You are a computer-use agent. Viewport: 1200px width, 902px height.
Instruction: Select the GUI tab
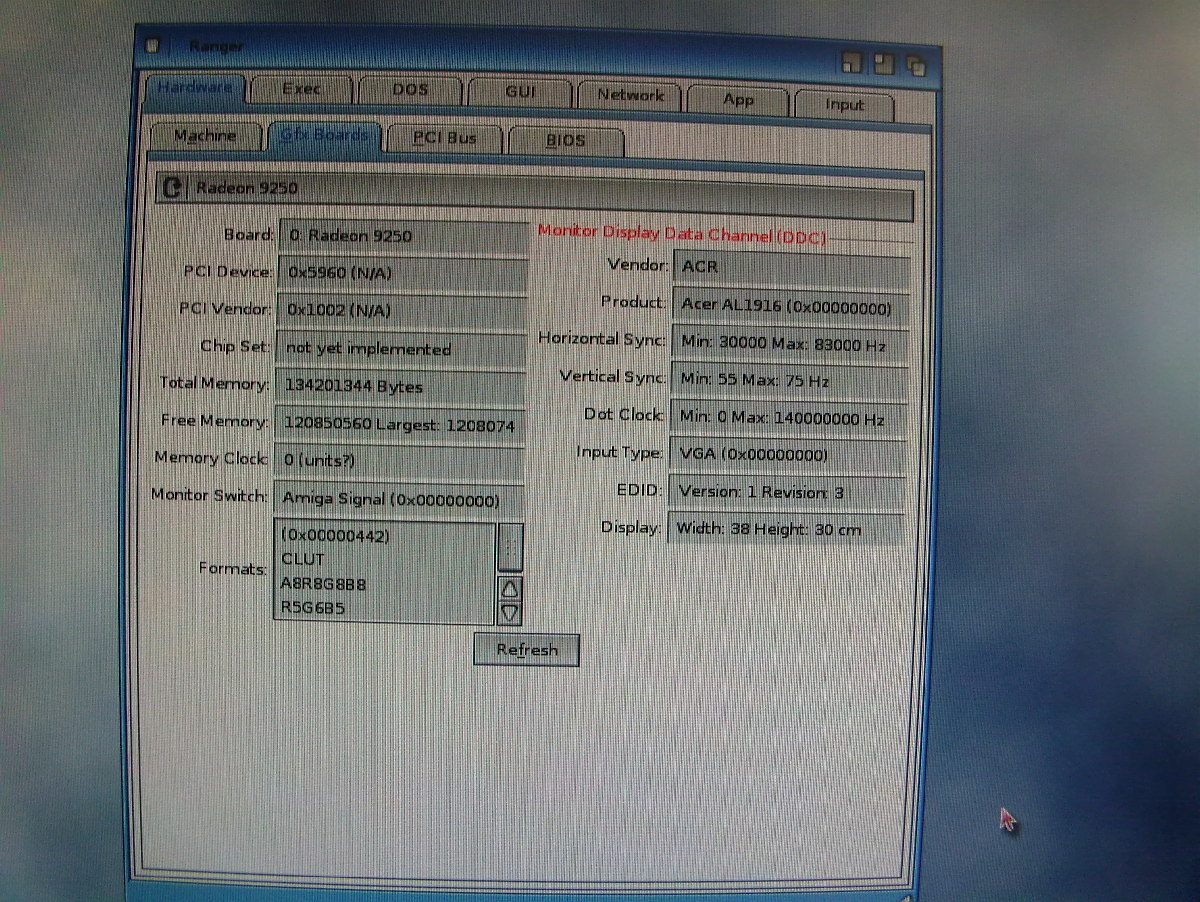pos(520,92)
